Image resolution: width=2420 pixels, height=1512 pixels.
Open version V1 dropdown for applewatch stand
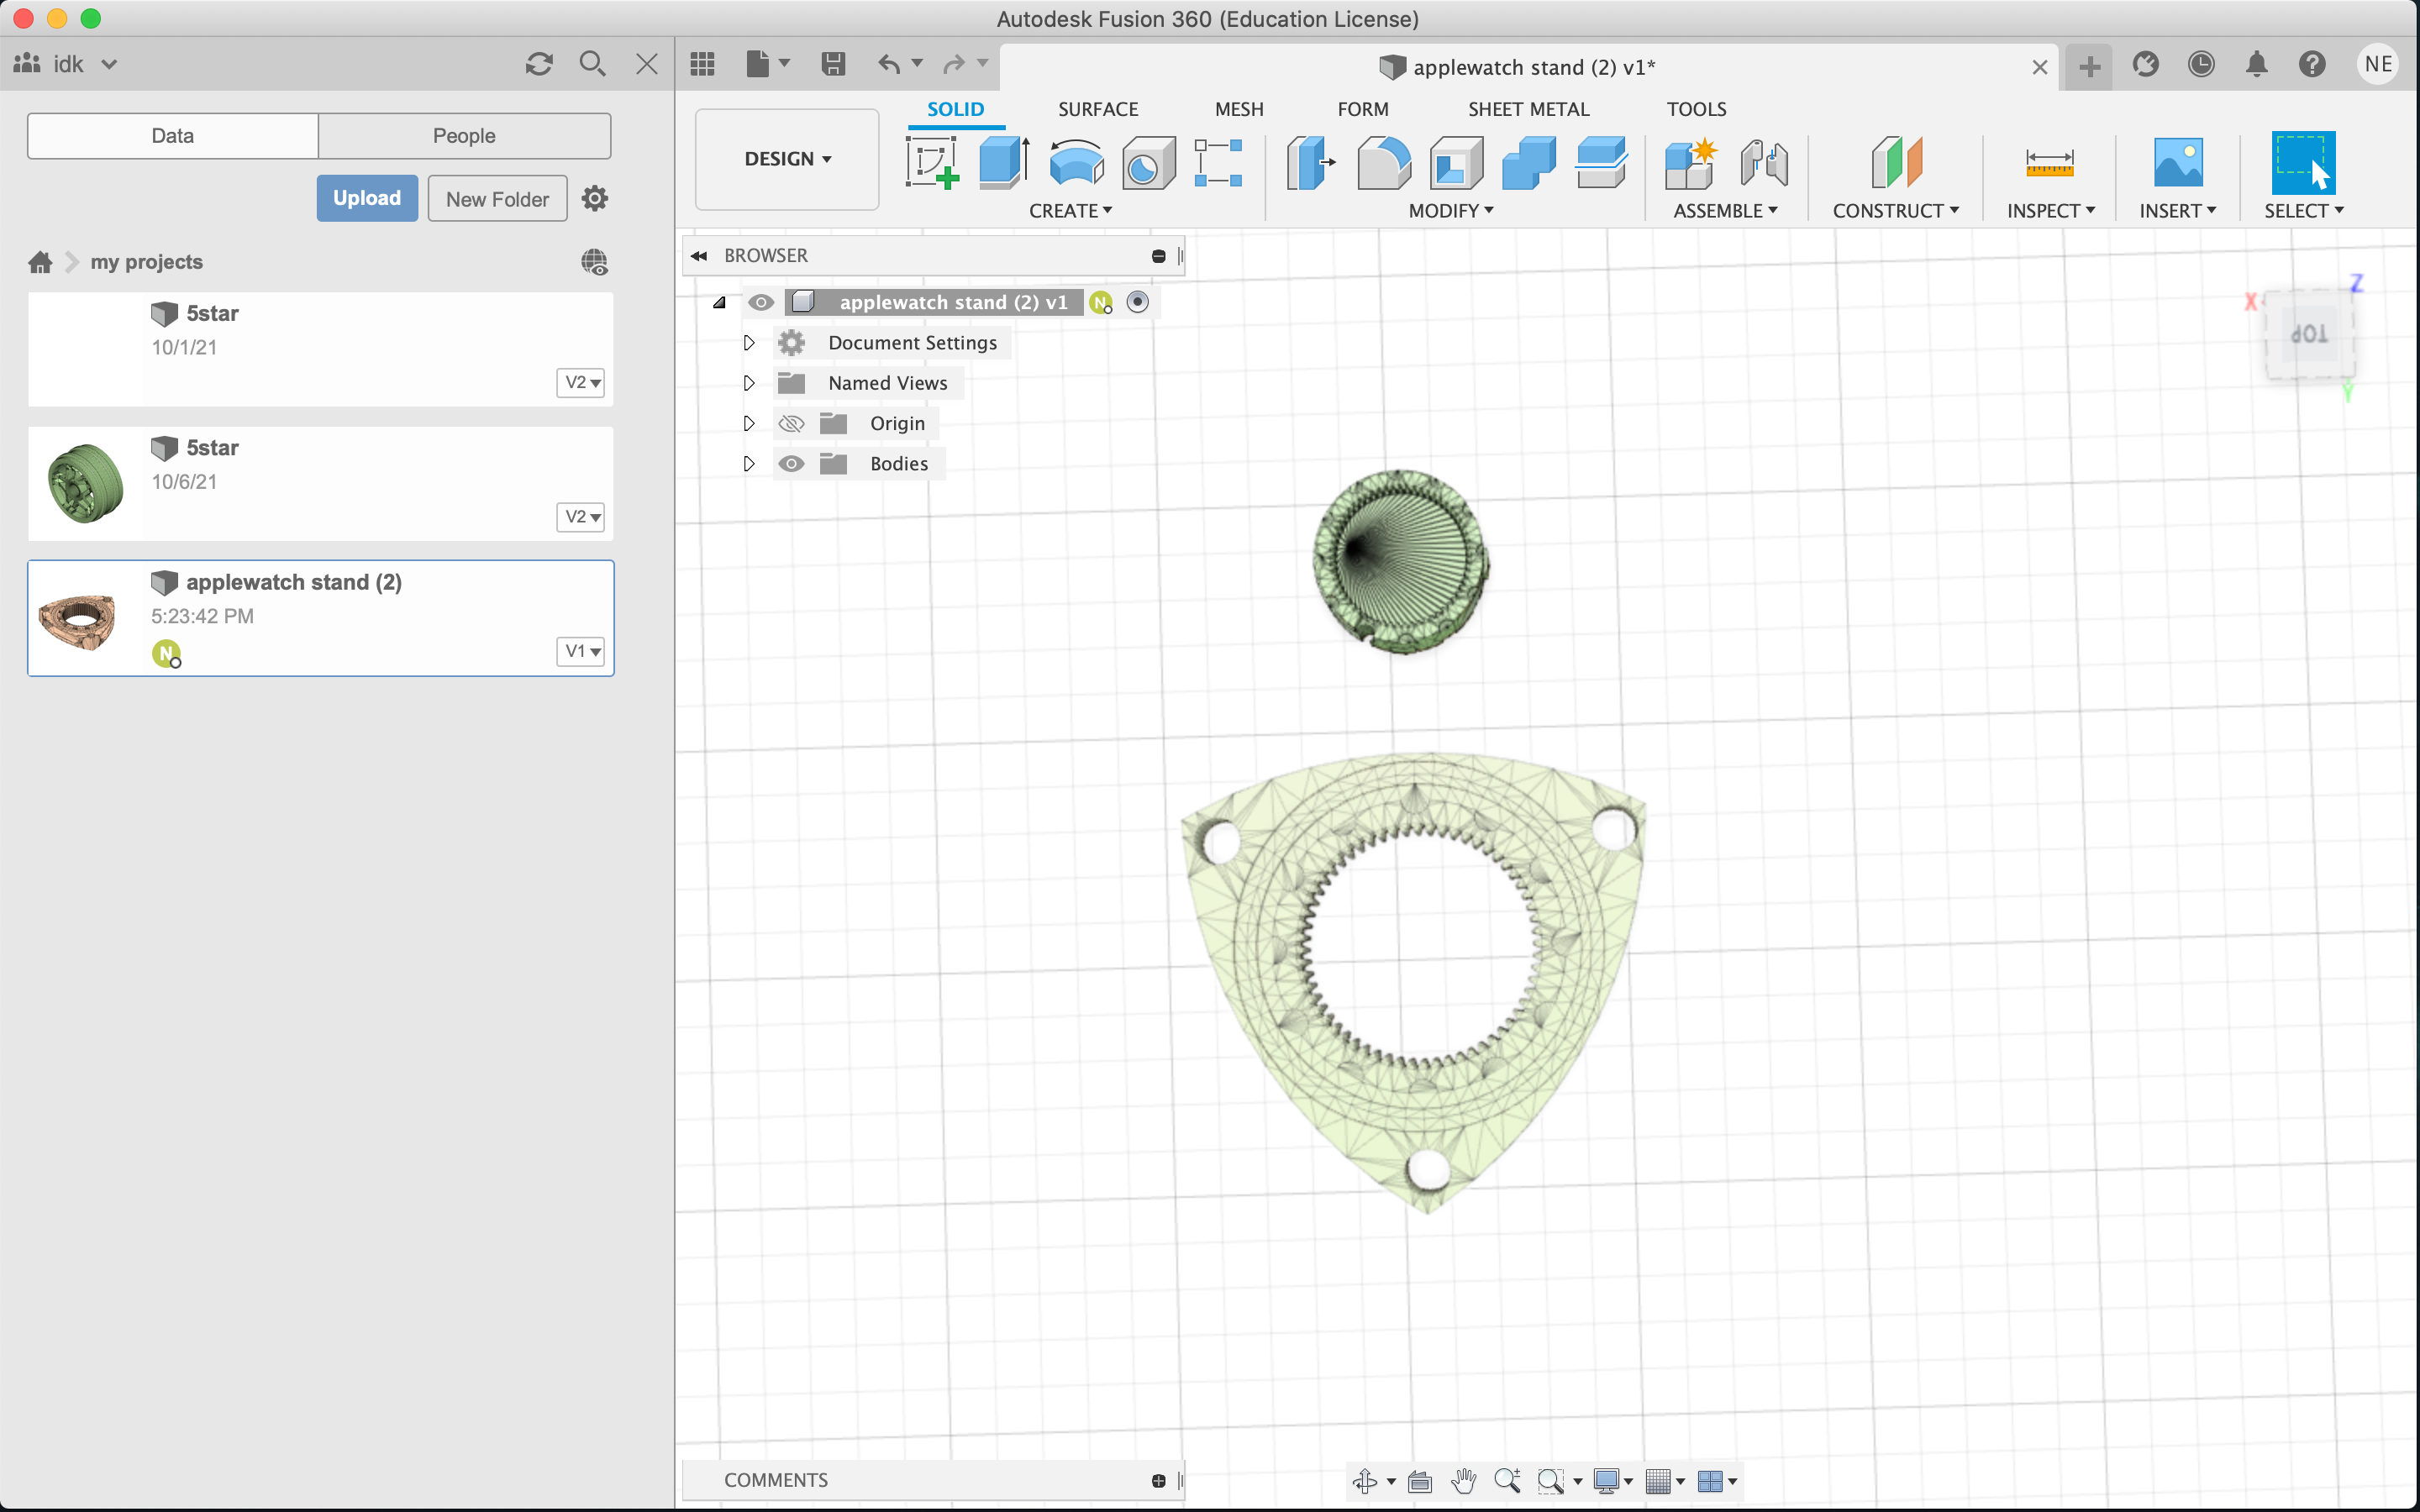(x=582, y=651)
